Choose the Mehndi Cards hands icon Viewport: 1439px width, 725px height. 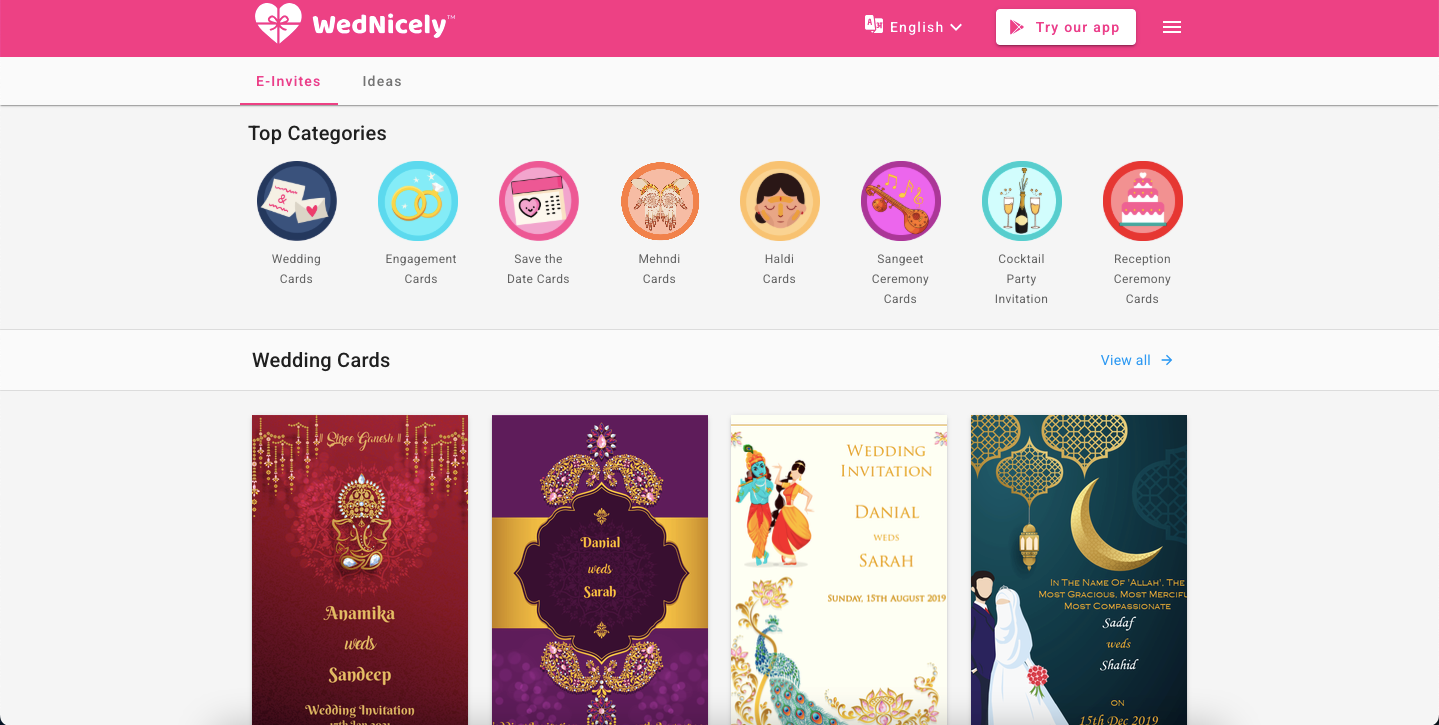coord(660,201)
